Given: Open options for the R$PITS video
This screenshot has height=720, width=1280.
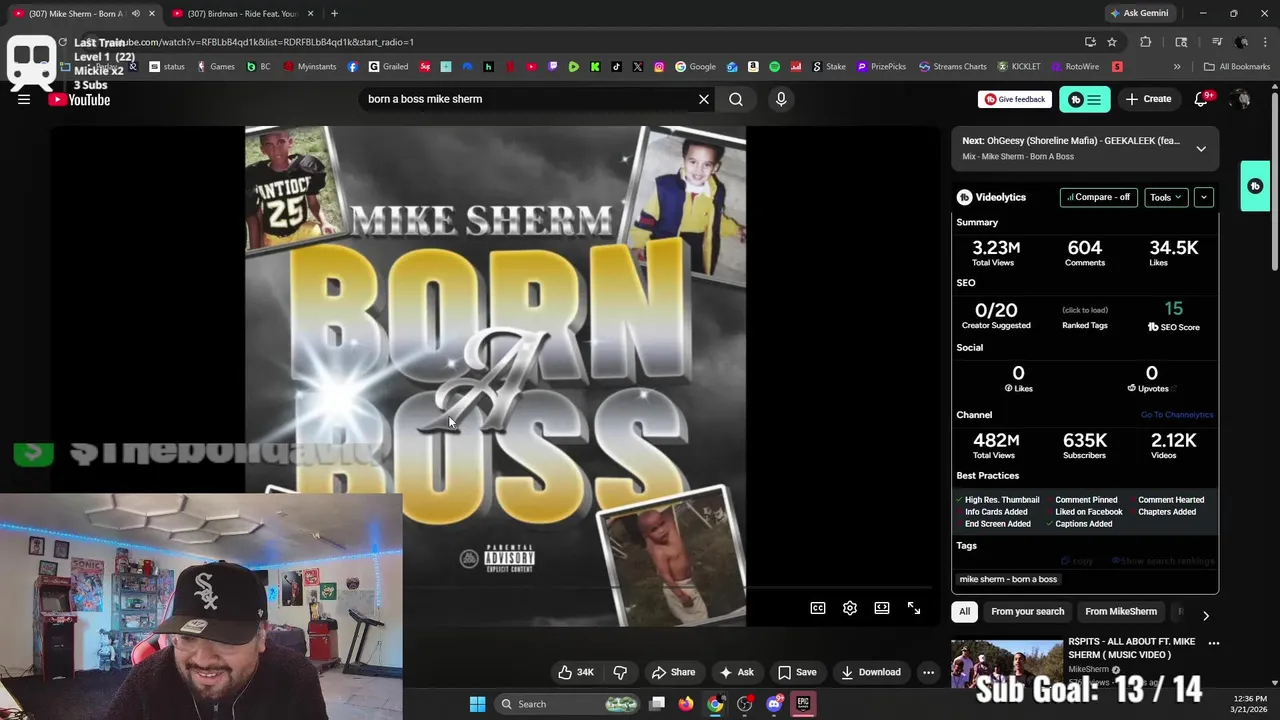Looking at the screenshot, I should tap(1213, 643).
